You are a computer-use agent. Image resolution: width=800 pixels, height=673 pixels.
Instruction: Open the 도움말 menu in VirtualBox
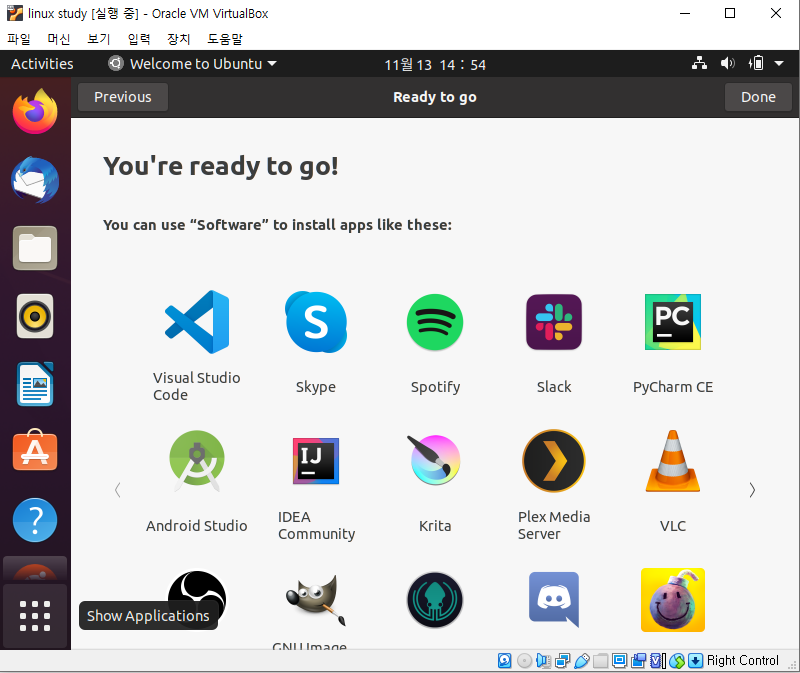[x=225, y=39]
